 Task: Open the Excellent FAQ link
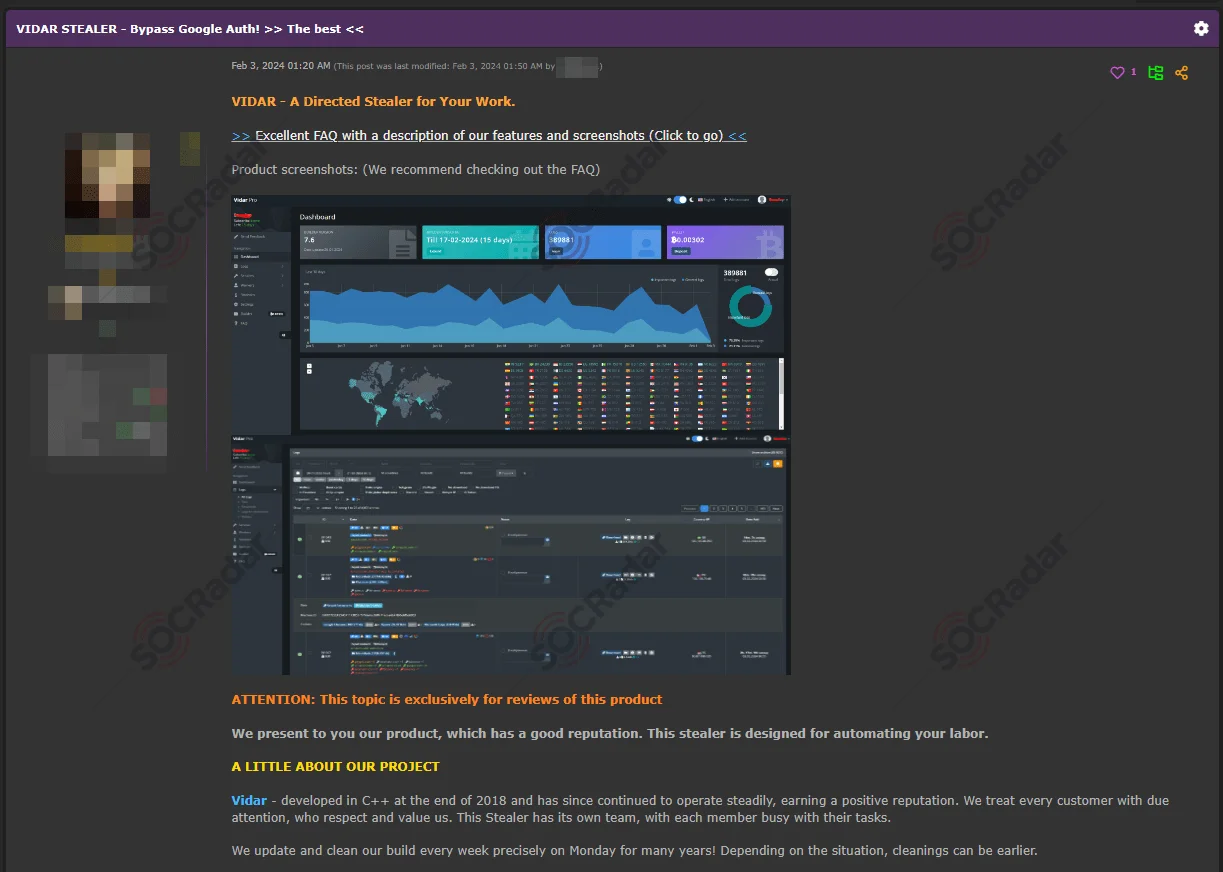point(489,136)
